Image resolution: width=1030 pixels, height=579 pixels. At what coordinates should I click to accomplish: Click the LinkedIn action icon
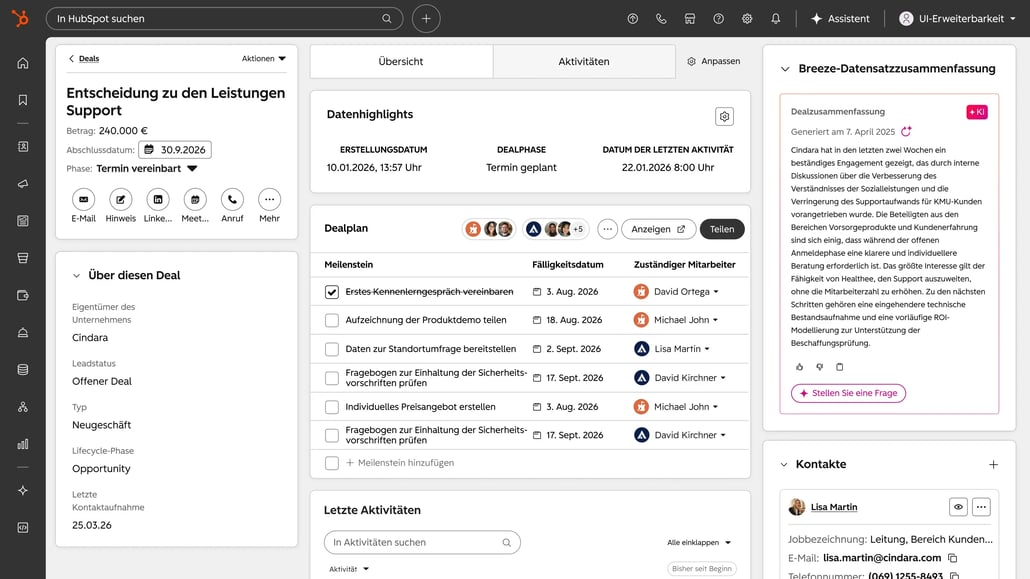[158, 199]
